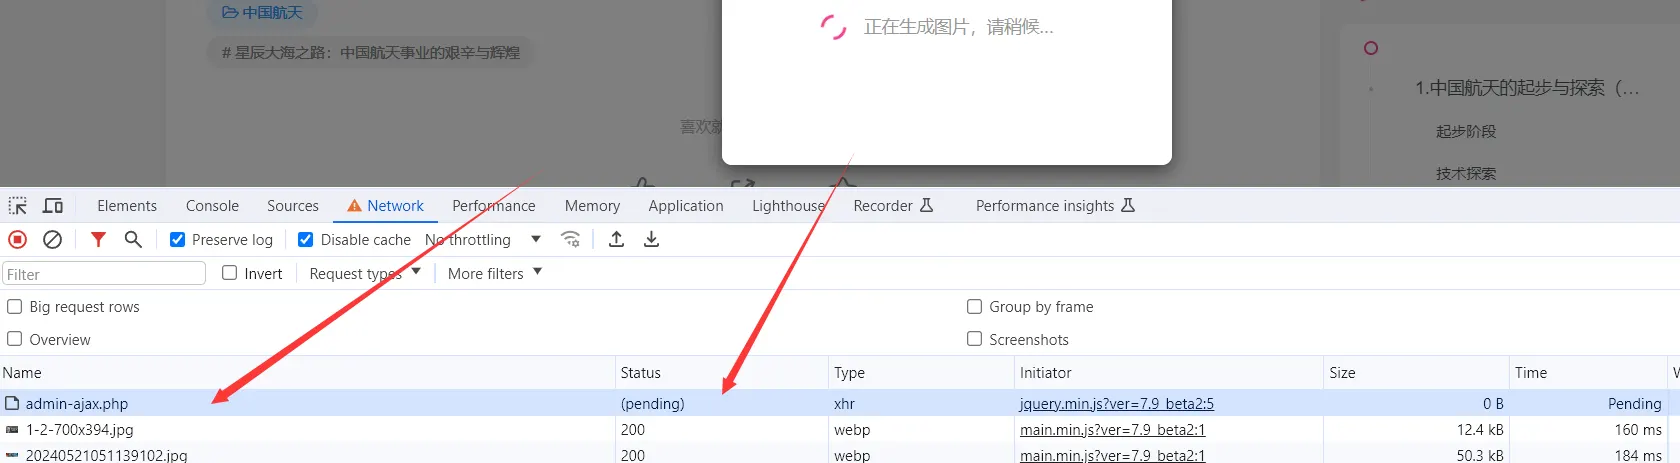Viewport: 1680px width, 463px height.
Task: Import HAR file upload icon
Action: point(617,240)
